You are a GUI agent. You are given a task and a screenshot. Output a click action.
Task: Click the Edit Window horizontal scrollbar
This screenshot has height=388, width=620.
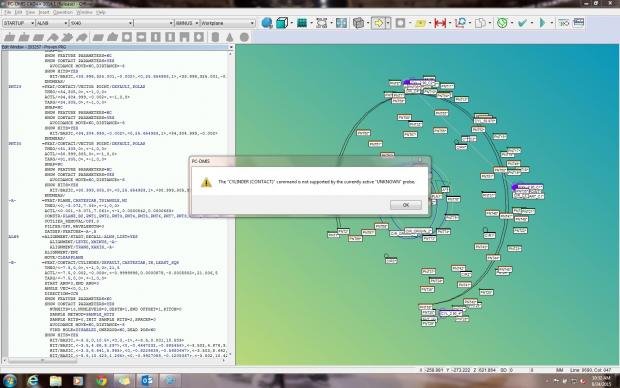click(115, 360)
